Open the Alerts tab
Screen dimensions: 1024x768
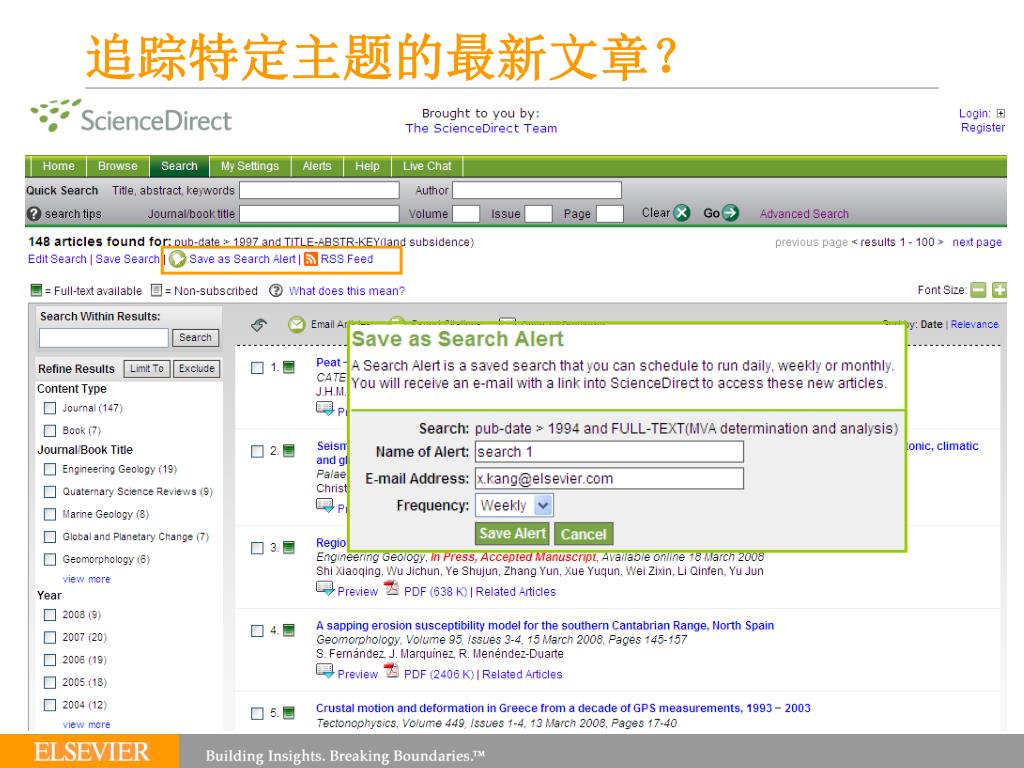pos(317,166)
